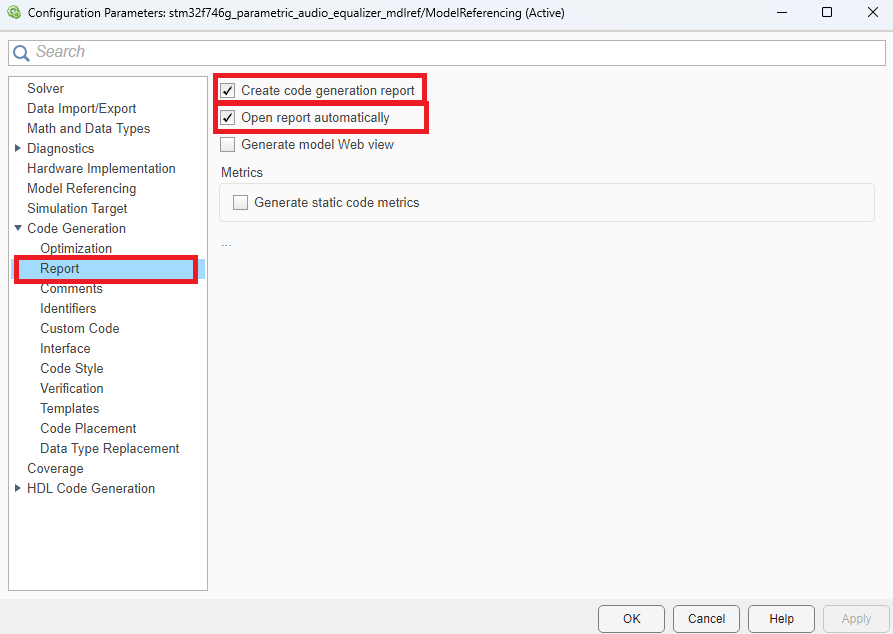Disable Create code generation report
This screenshot has height=634, width=893.
click(227, 90)
